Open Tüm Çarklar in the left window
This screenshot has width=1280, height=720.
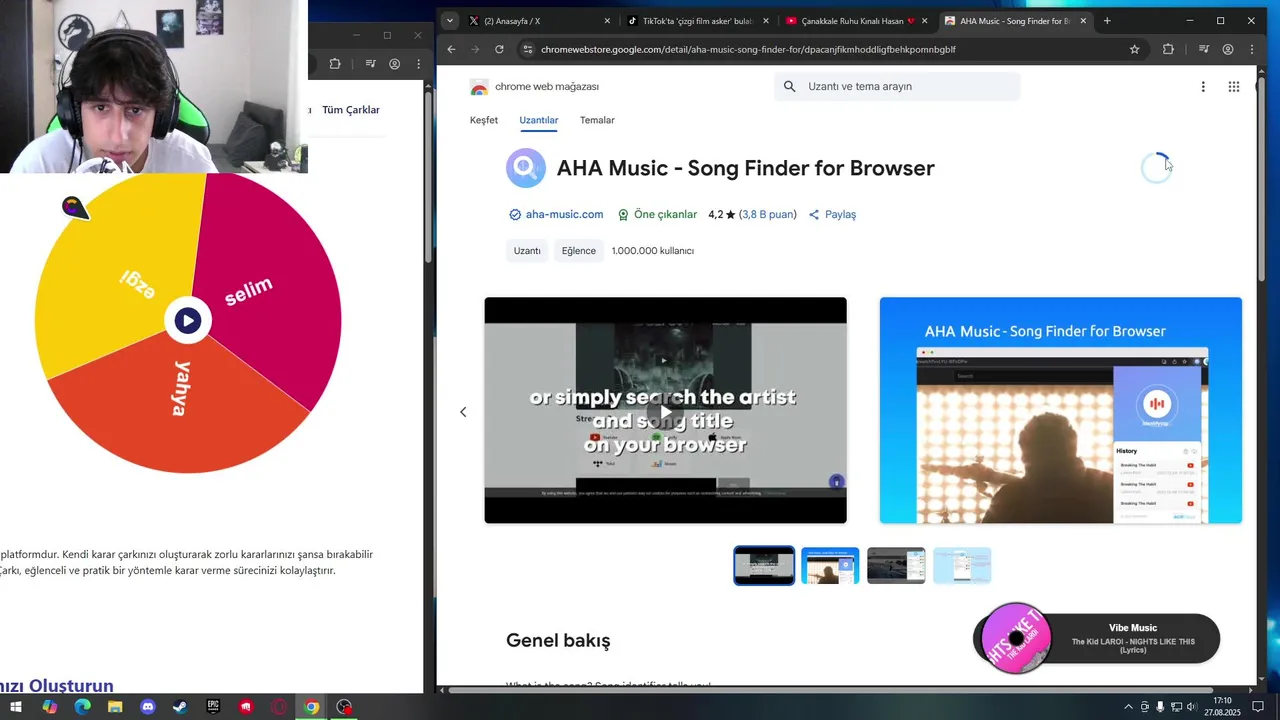coord(351,110)
